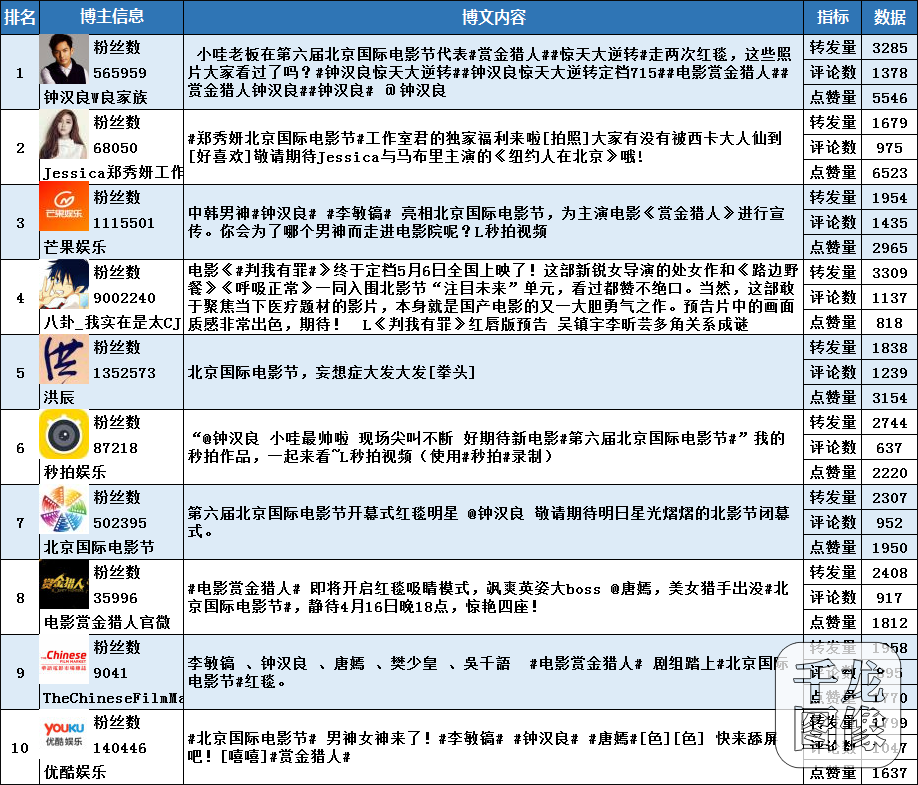Click the post starting #电影赏金猎人# 即将开启红毯
918x785 pixels.
click(x=488, y=597)
